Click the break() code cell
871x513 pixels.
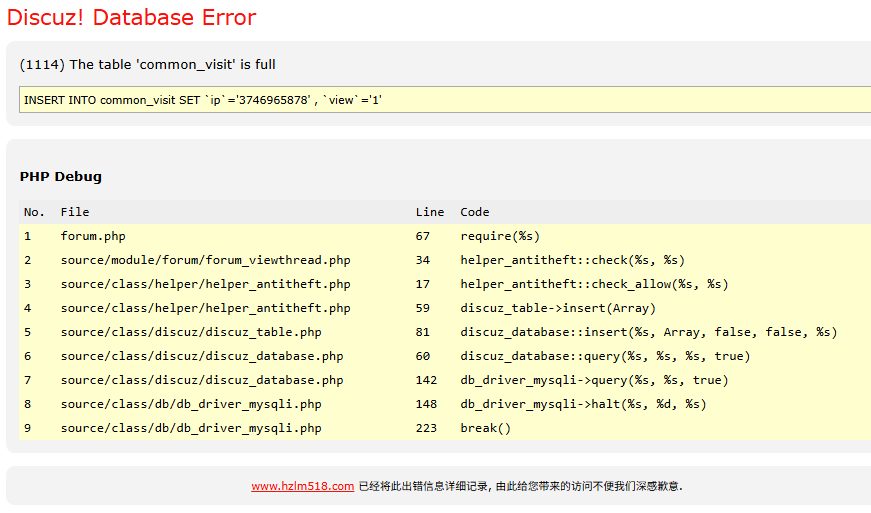click(485, 428)
